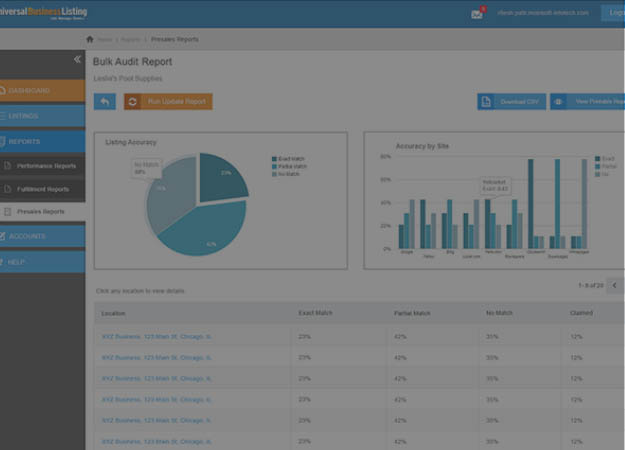
Task: Click the Universal Business Listing logo
Action: (43, 13)
